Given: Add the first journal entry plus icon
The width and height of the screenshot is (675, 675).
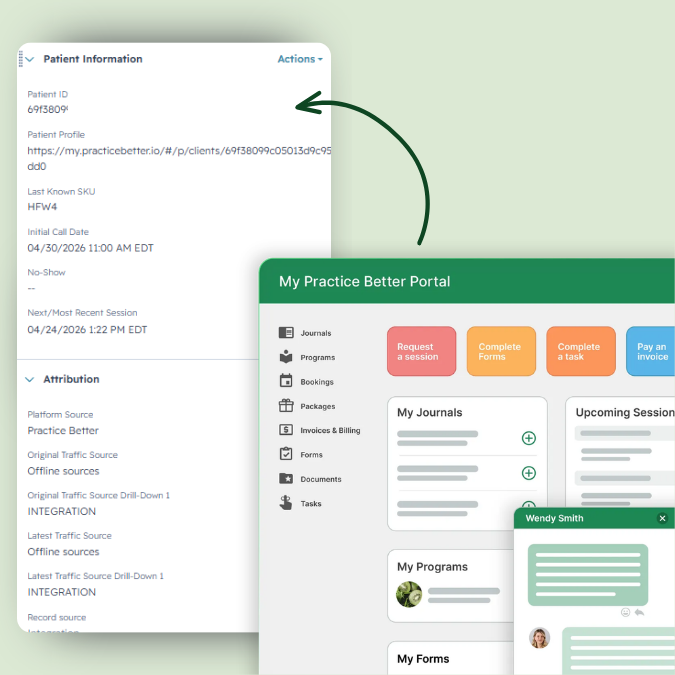Looking at the screenshot, I should 529,438.
